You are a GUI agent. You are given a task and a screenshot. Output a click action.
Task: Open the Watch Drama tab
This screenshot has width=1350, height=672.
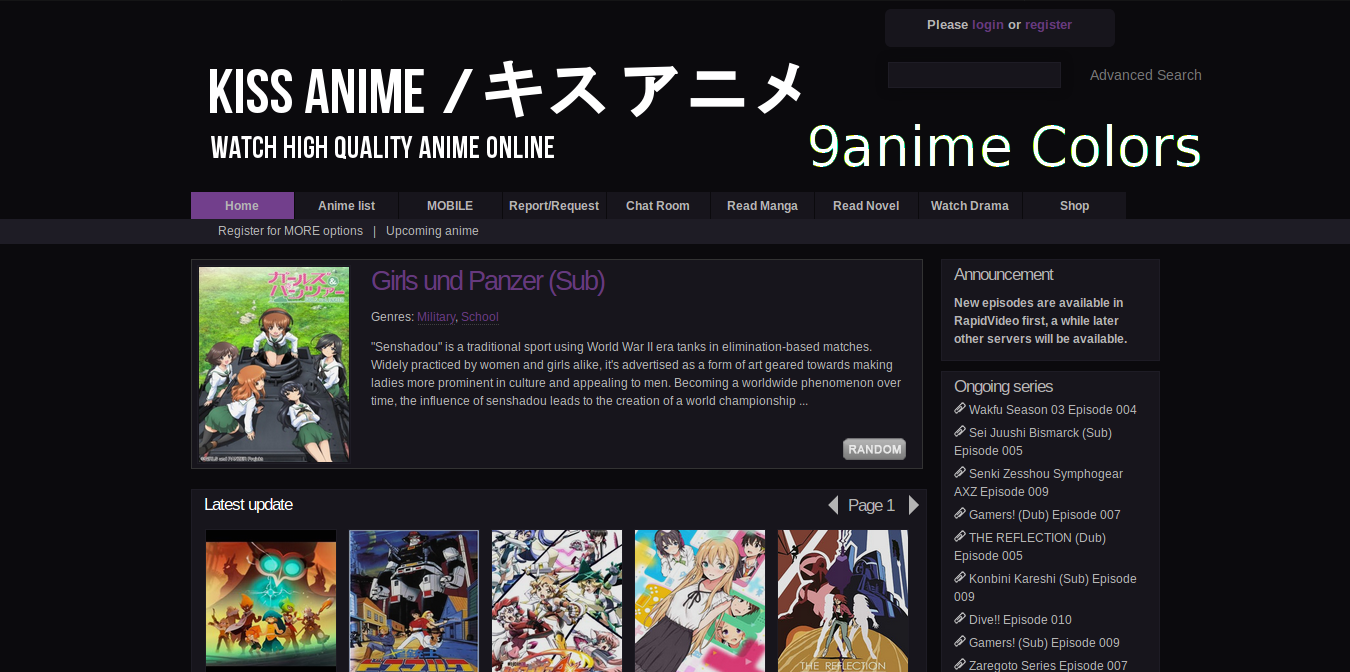click(970, 205)
